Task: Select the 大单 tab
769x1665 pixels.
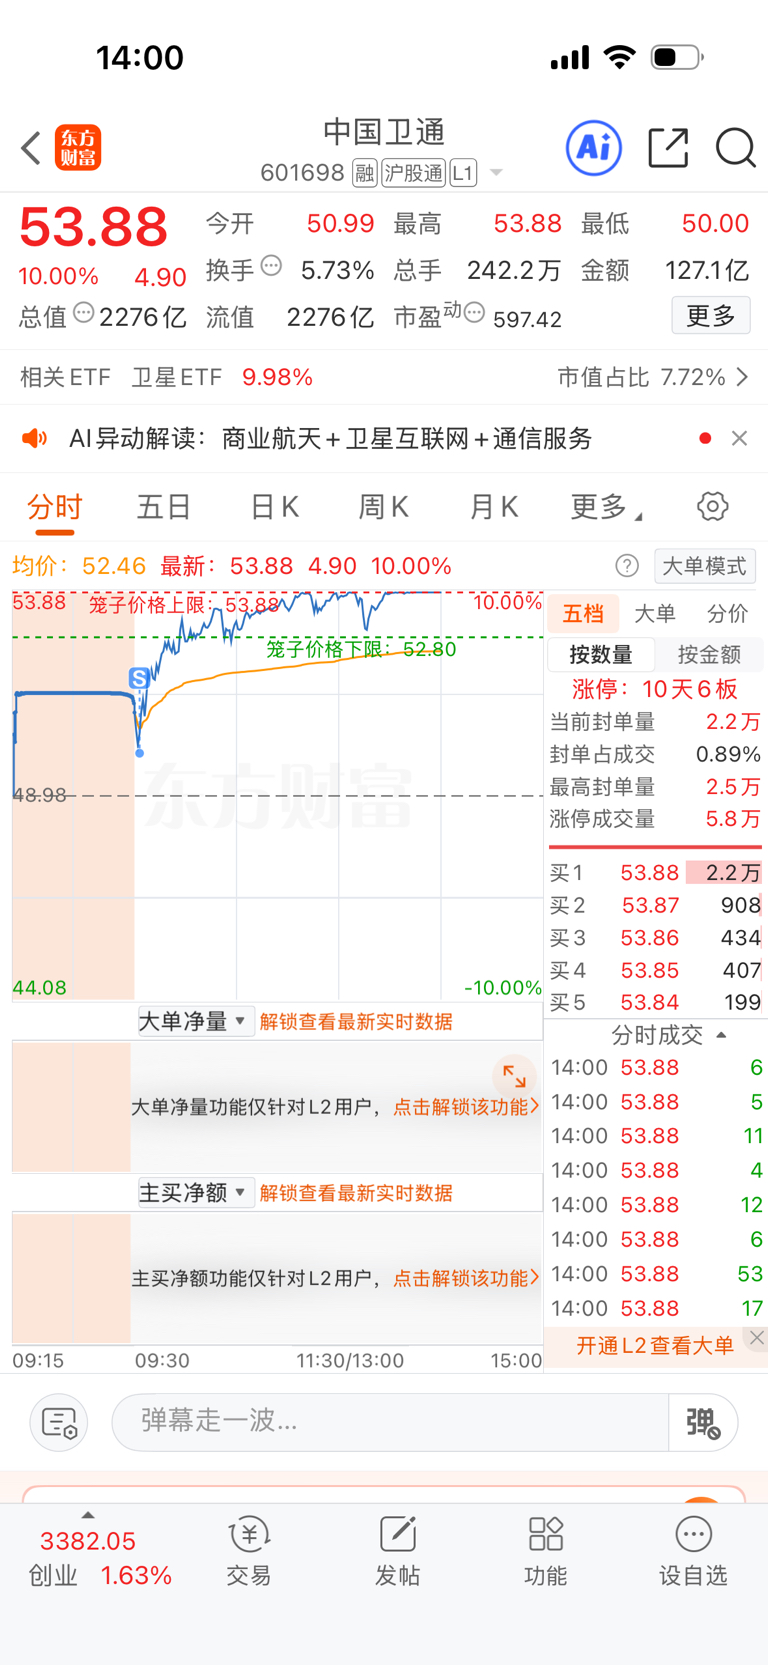Action: pyautogui.click(x=655, y=613)
